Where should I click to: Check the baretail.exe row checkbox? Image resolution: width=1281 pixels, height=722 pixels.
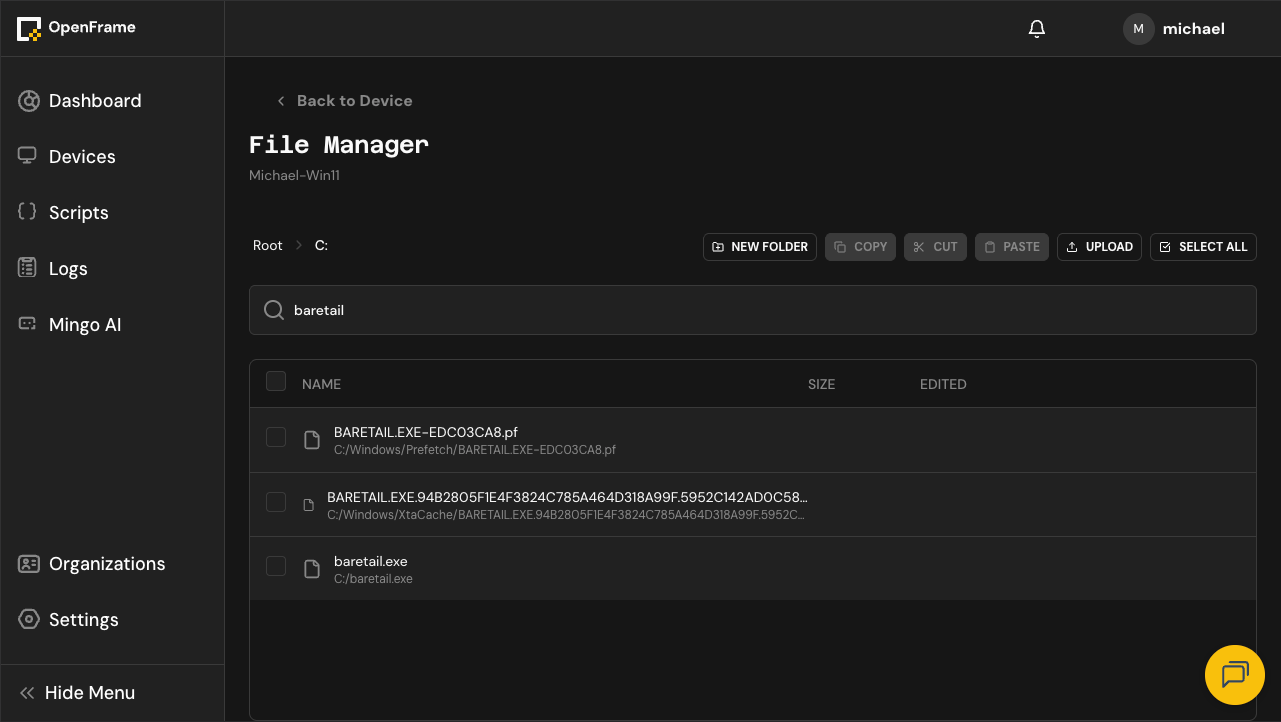[x=276, y=566]
